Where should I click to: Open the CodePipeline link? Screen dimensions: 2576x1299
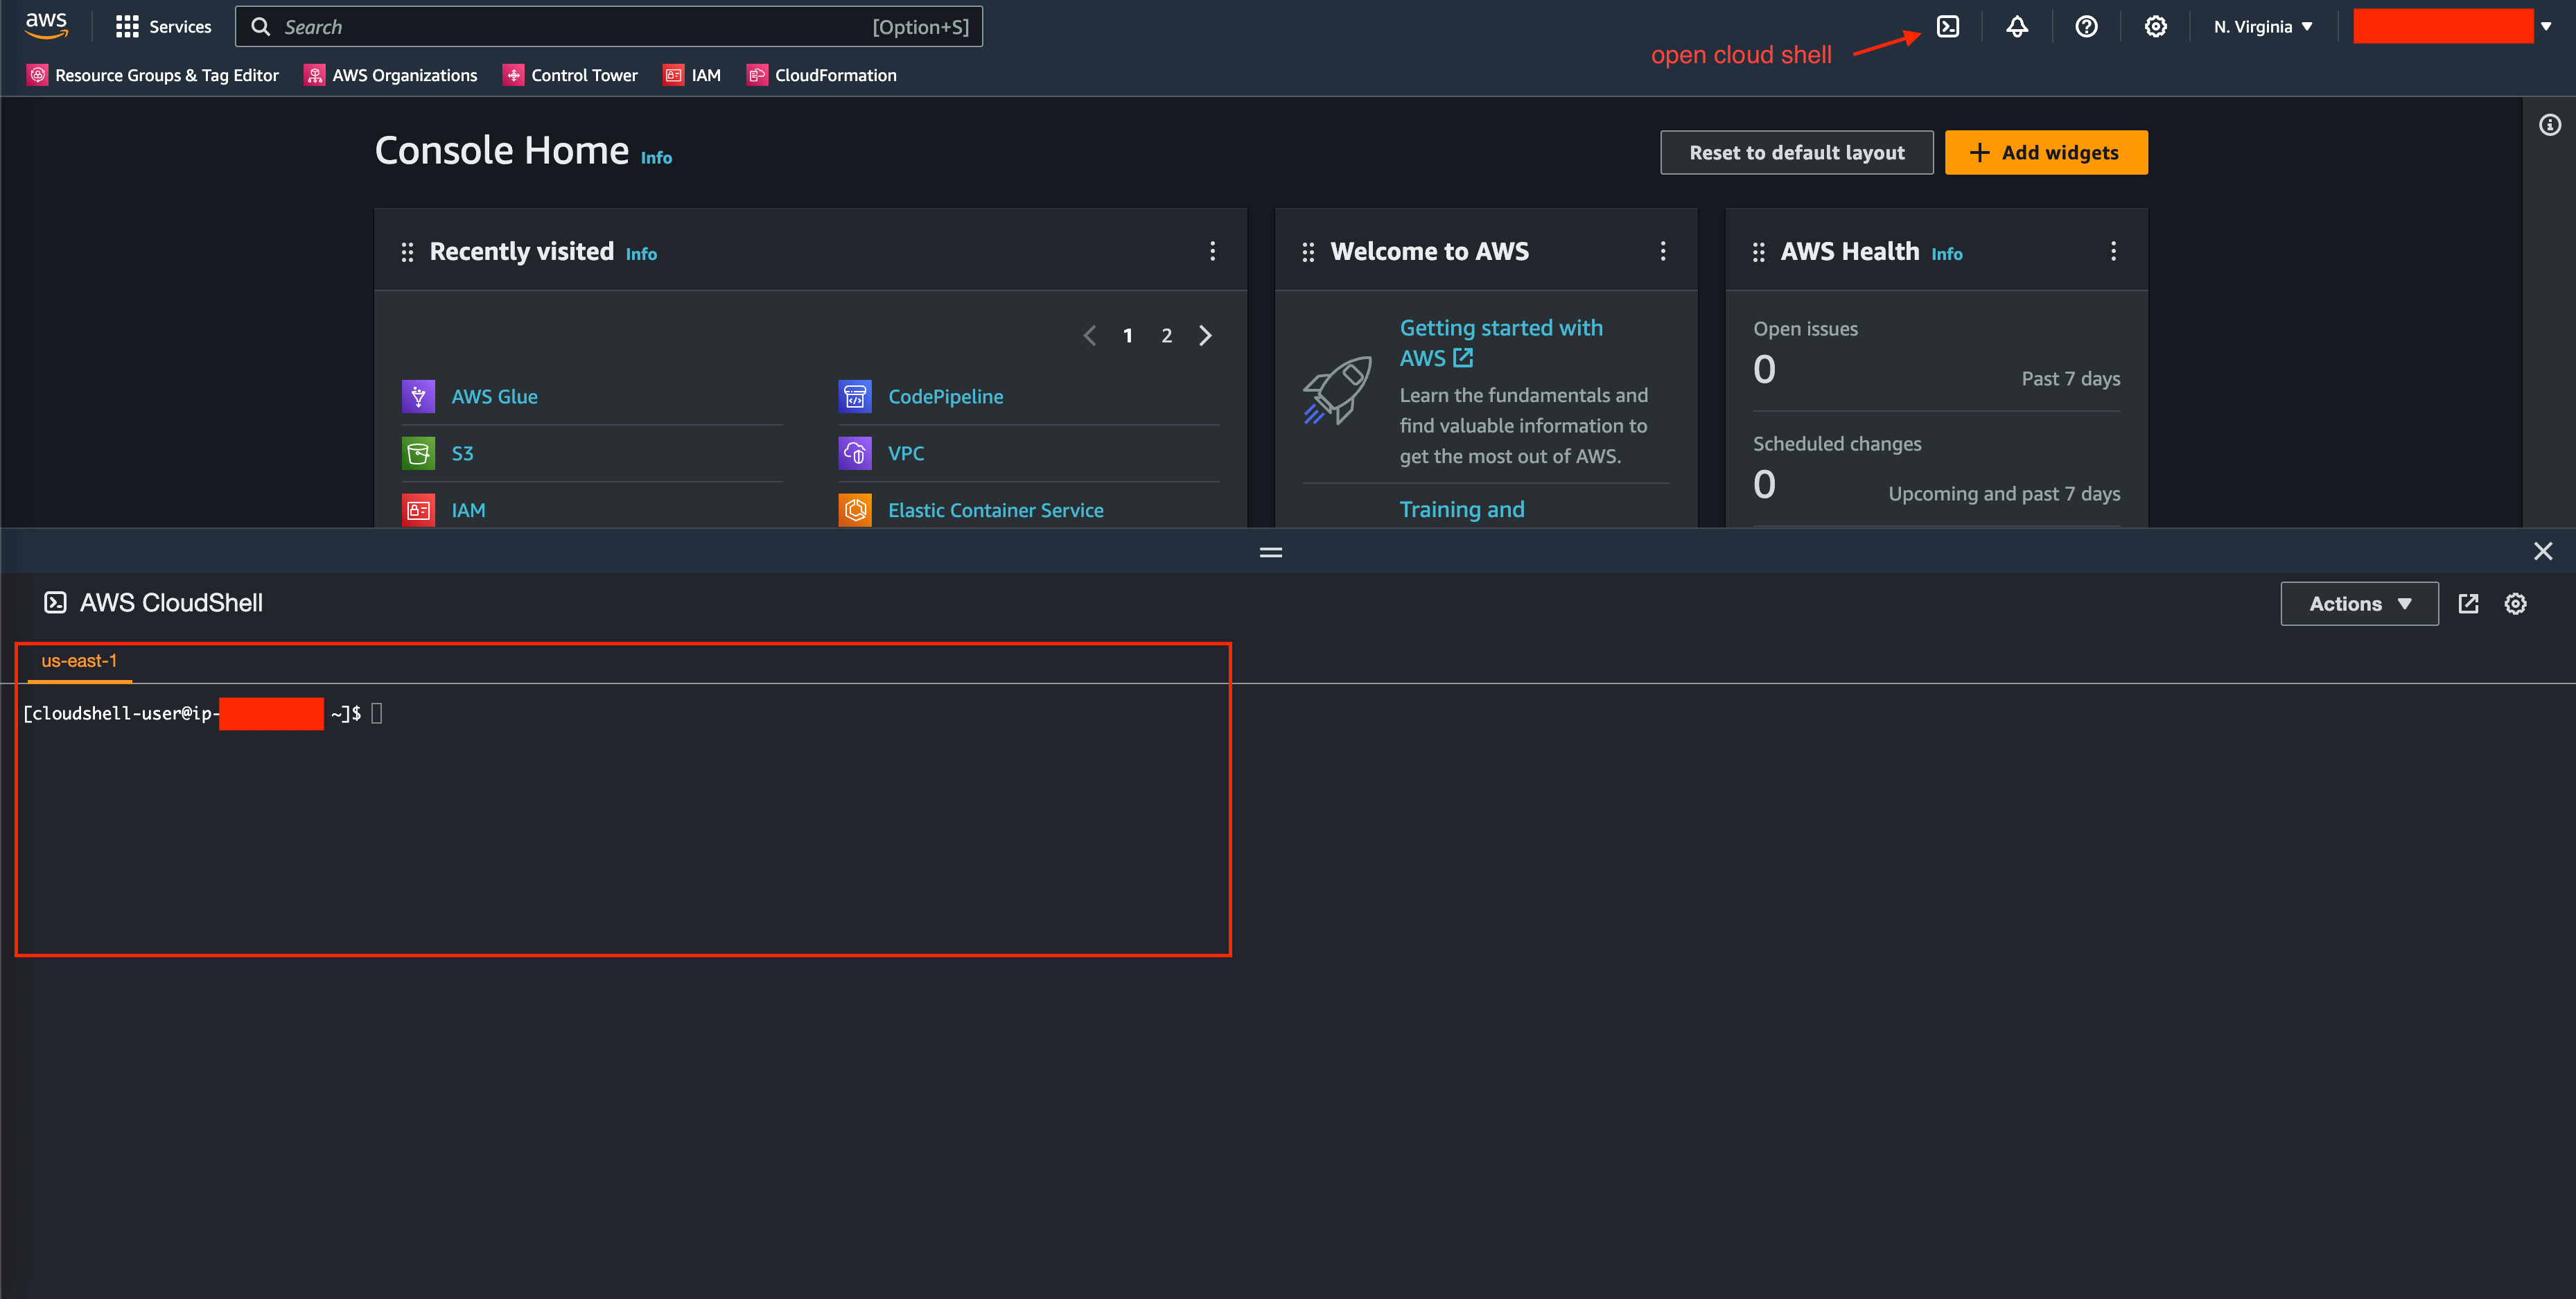coord(946,397)
